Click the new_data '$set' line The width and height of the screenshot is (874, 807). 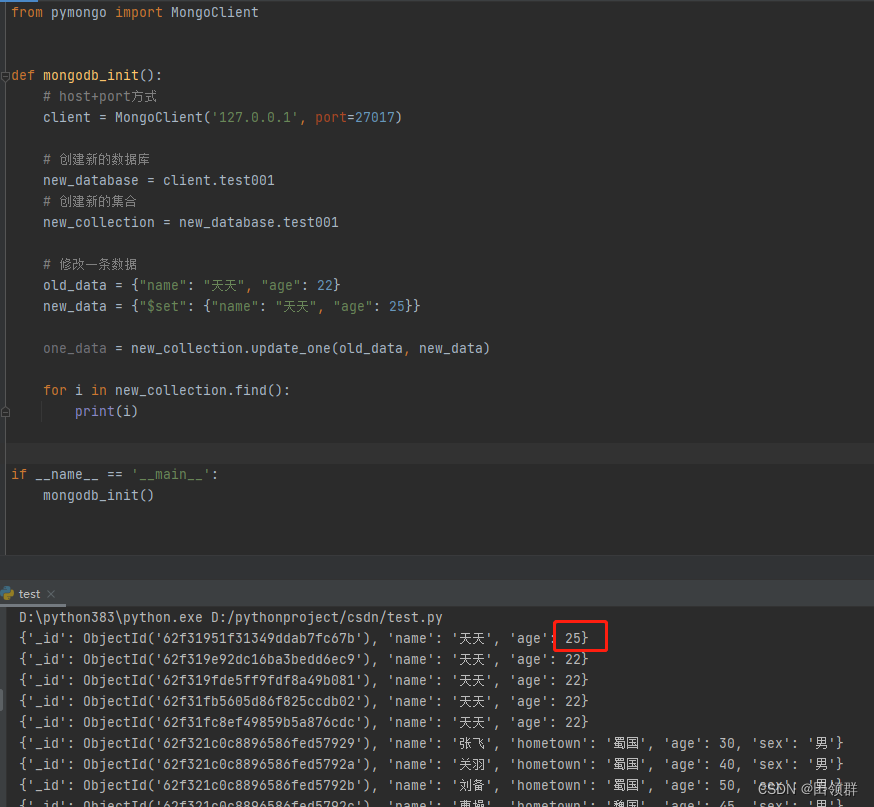pos(232,307)
